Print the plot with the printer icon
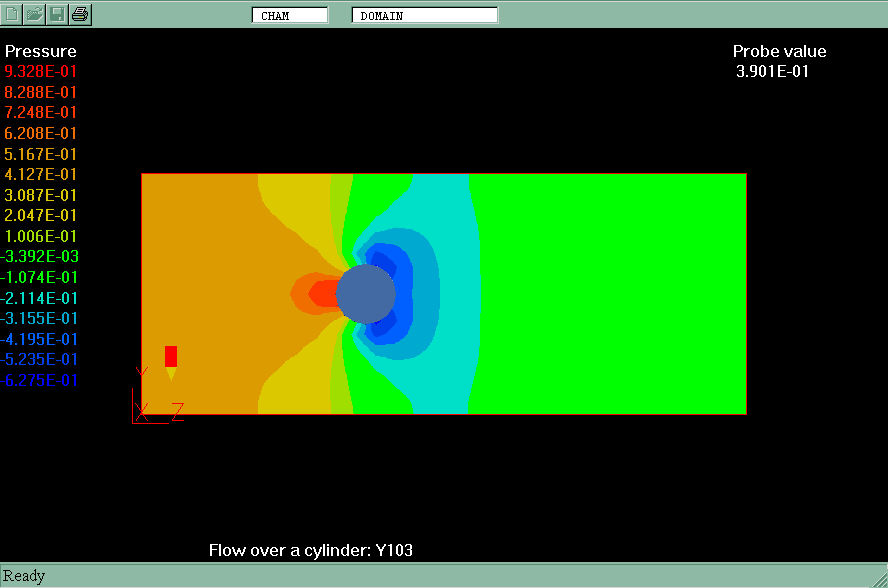This screenshot has width=888, height=588. tap(81, 14)
